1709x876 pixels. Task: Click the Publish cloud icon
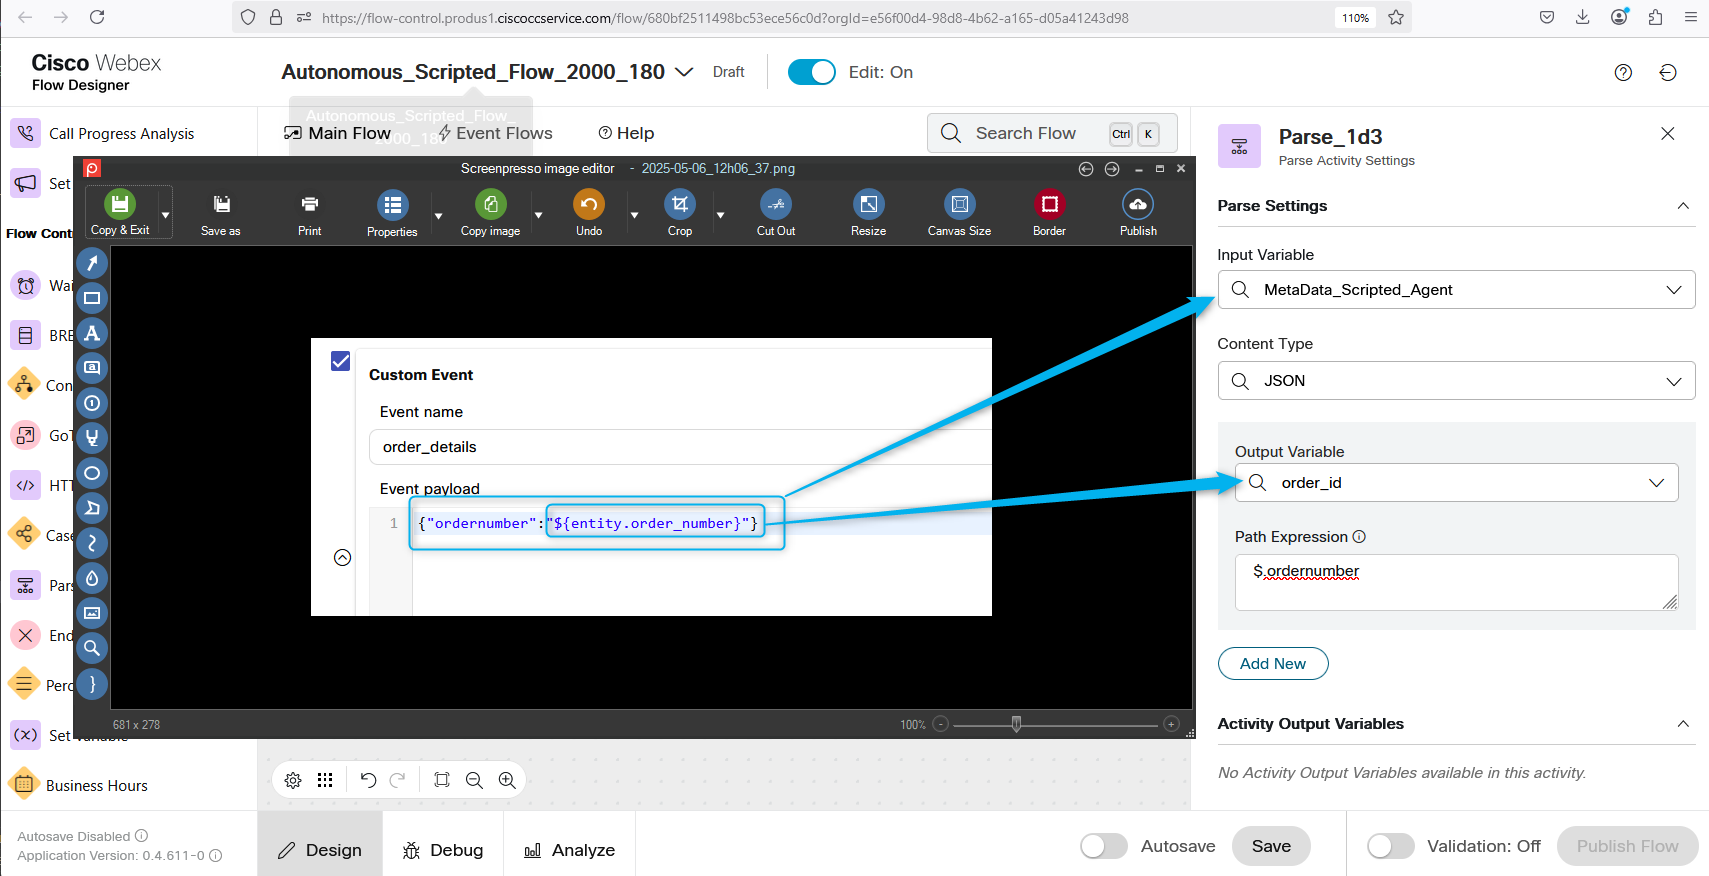coord(1138,205)
